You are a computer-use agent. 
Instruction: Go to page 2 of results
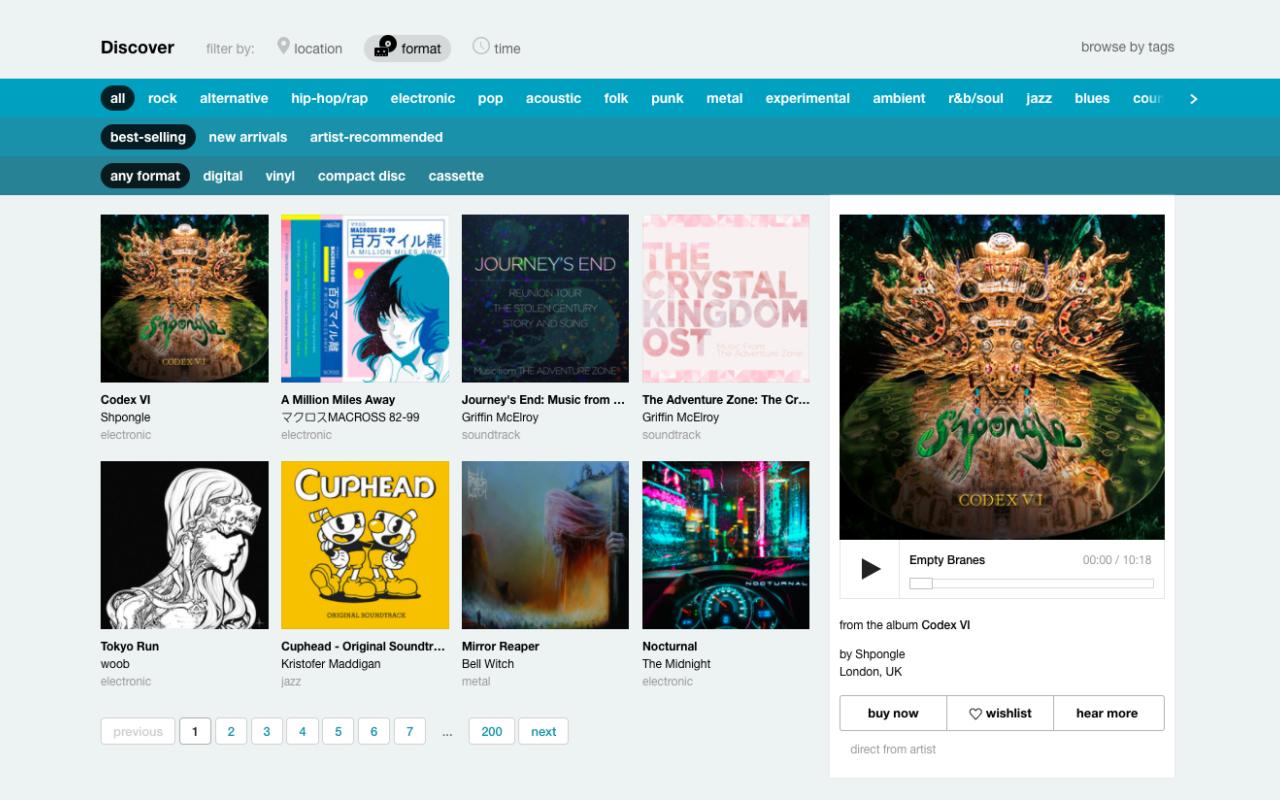tap(231, 732)
